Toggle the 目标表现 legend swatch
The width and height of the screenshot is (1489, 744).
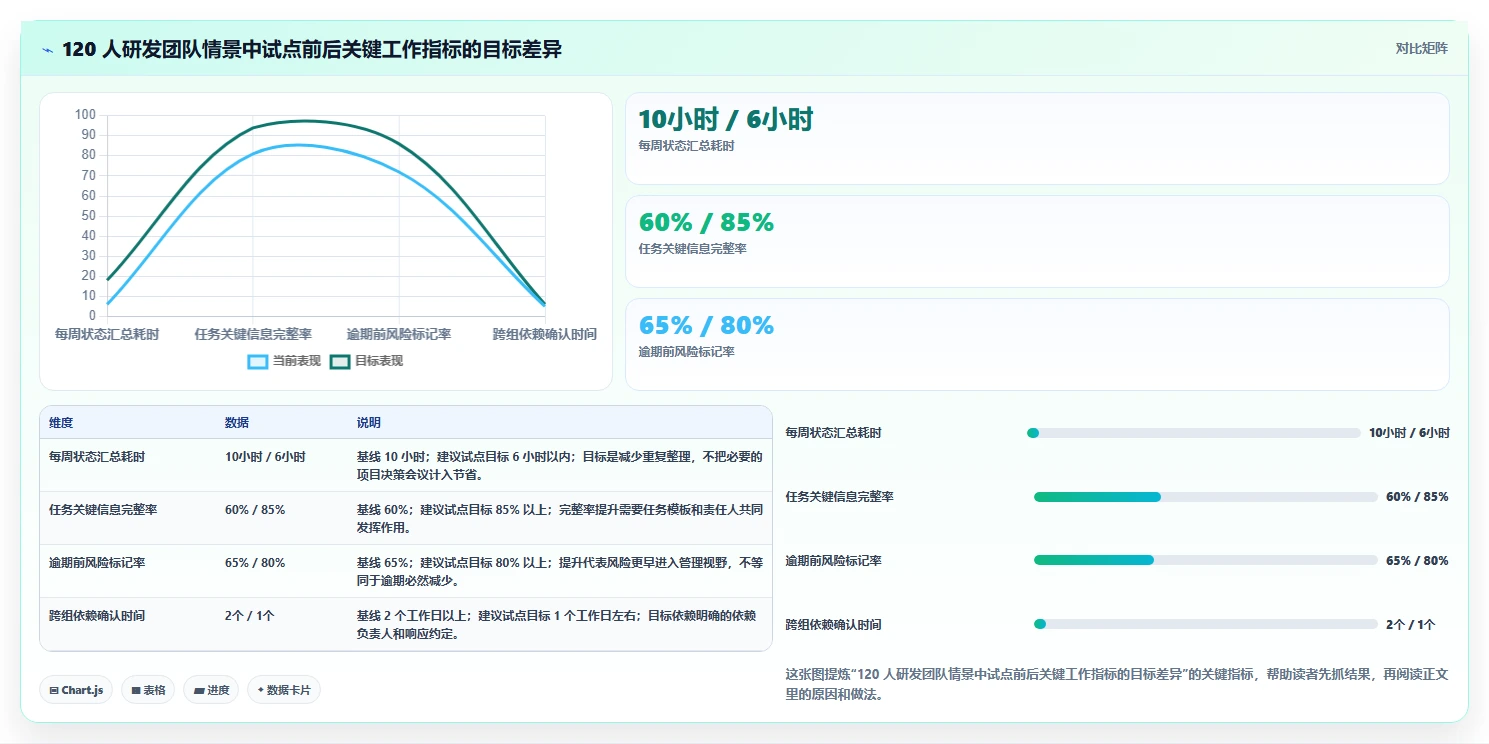[340, 361]
